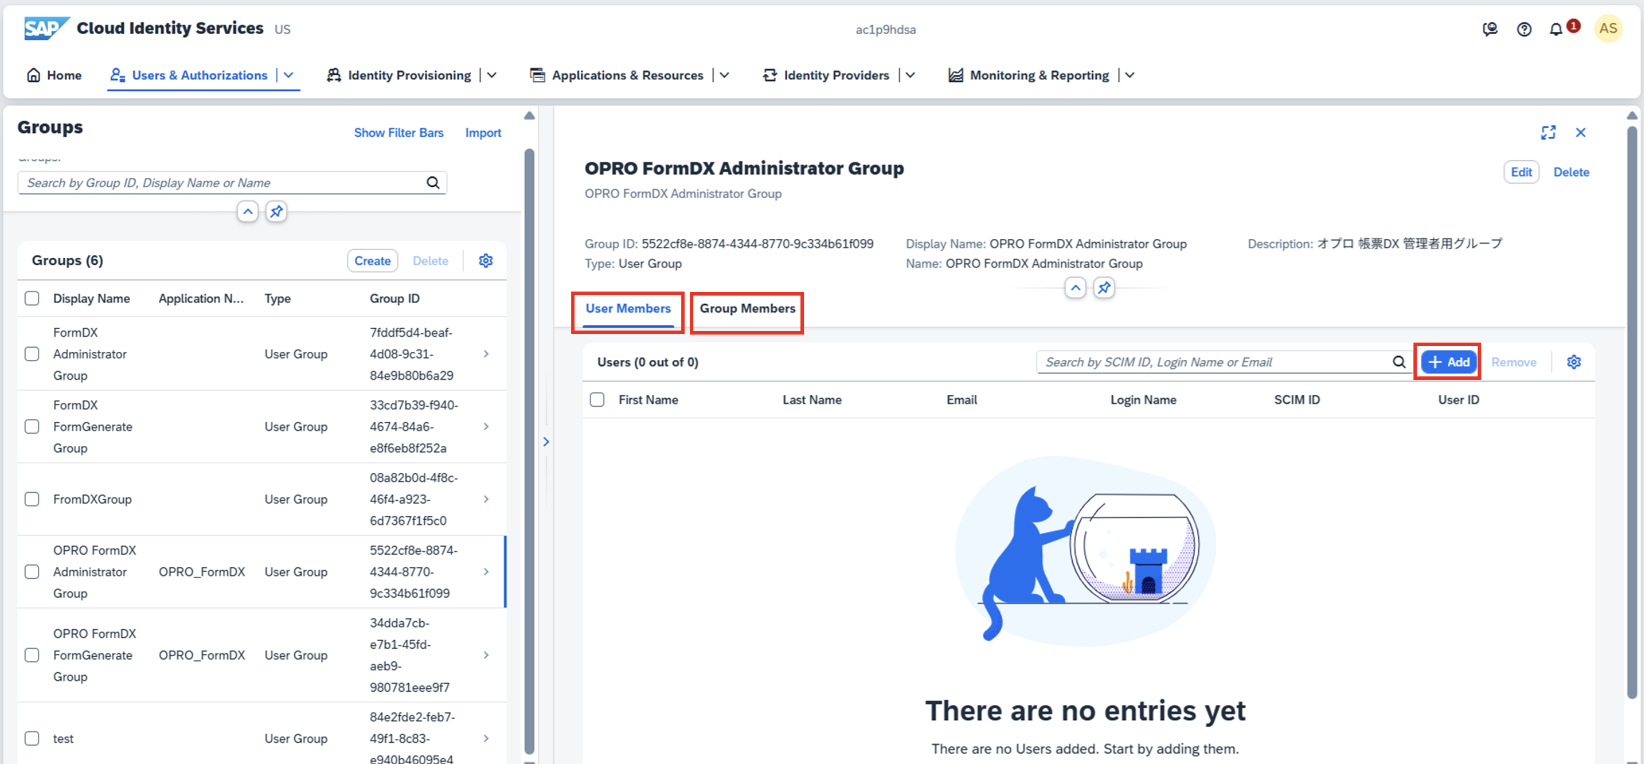Tick the test group checkbox

(32, 739)
